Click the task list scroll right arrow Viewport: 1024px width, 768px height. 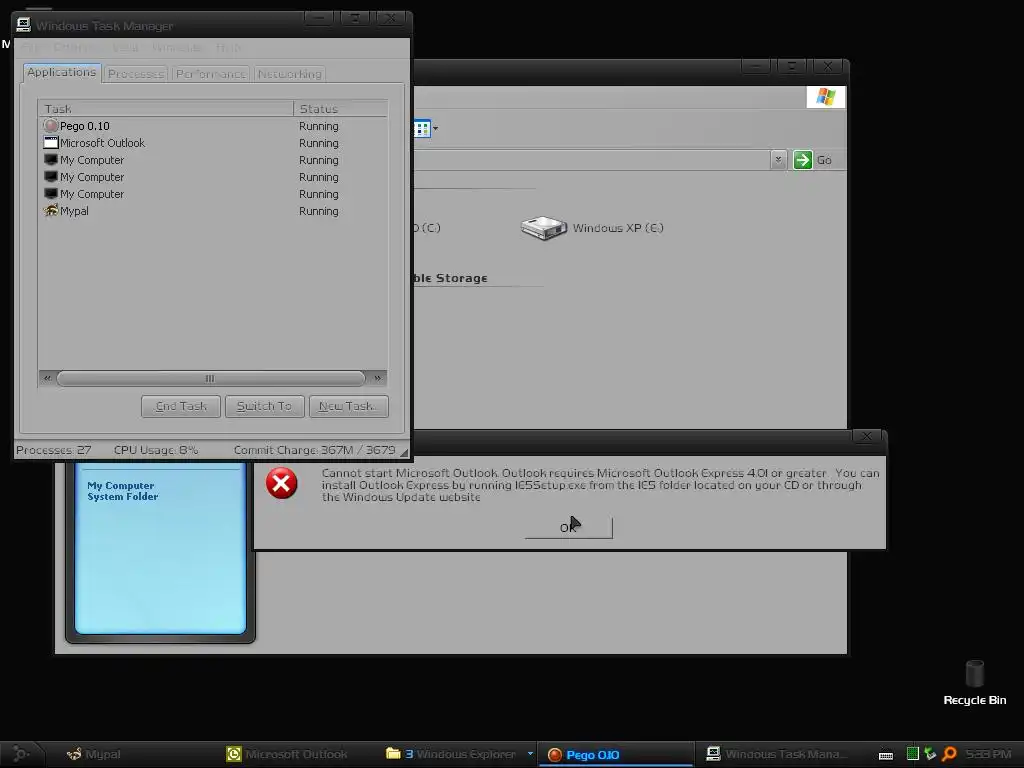377,378
